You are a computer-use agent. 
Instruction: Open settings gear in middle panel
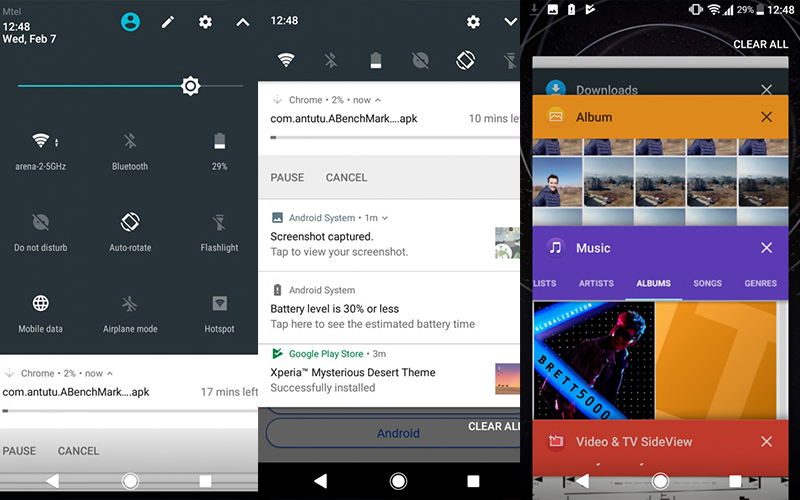473,22
